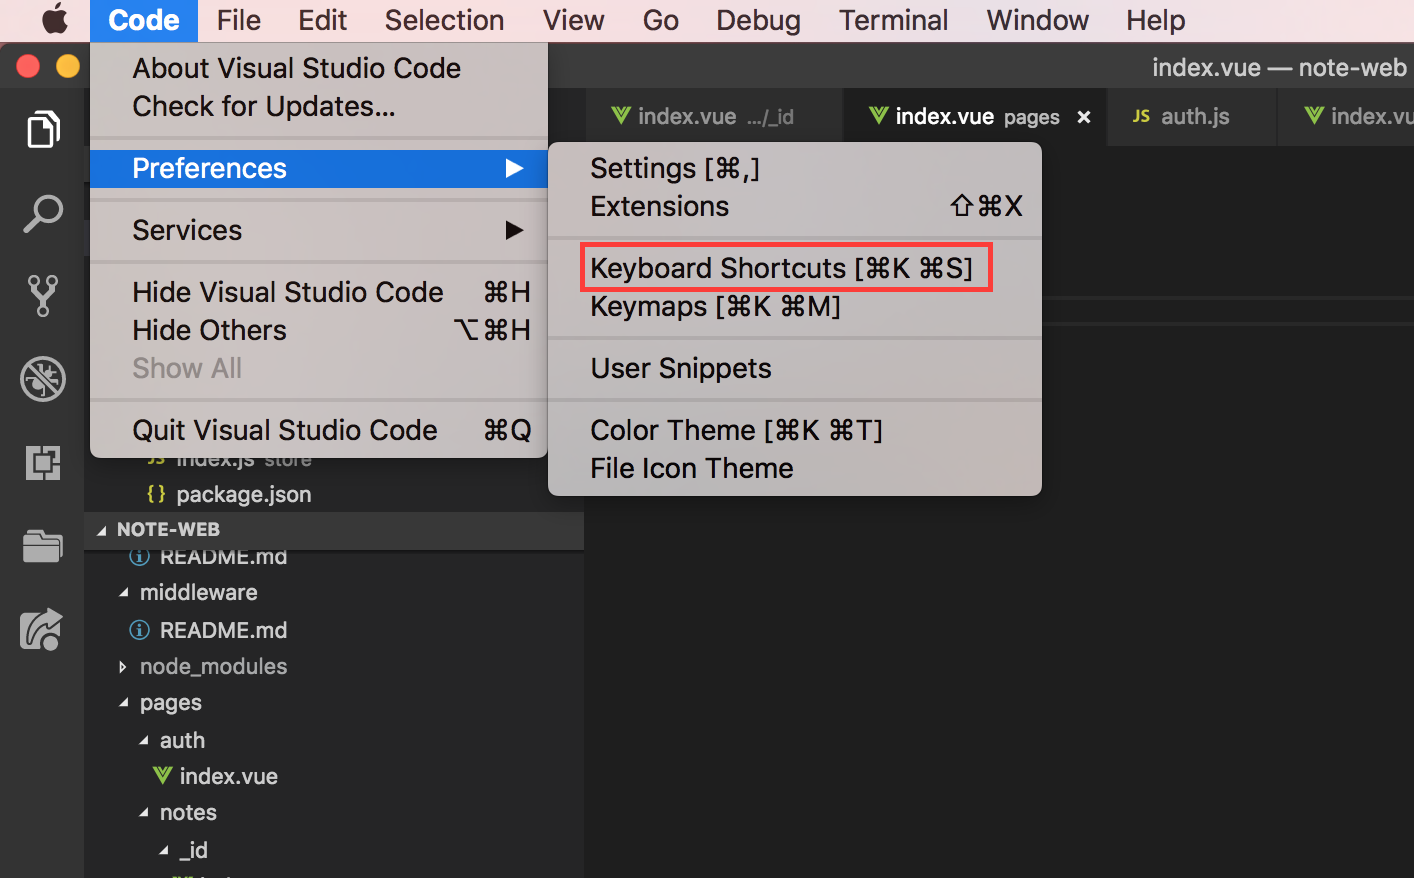
Task: Minimize the window with yellow button
Action: [68, 66]
